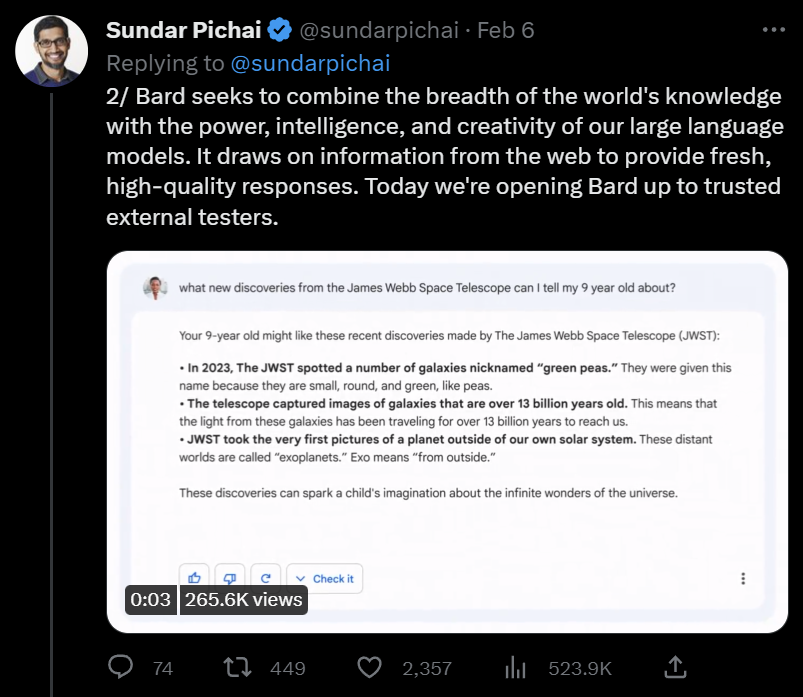
Task: Click the regenerate refresh icon in Bard
Action: pos(265,578)
